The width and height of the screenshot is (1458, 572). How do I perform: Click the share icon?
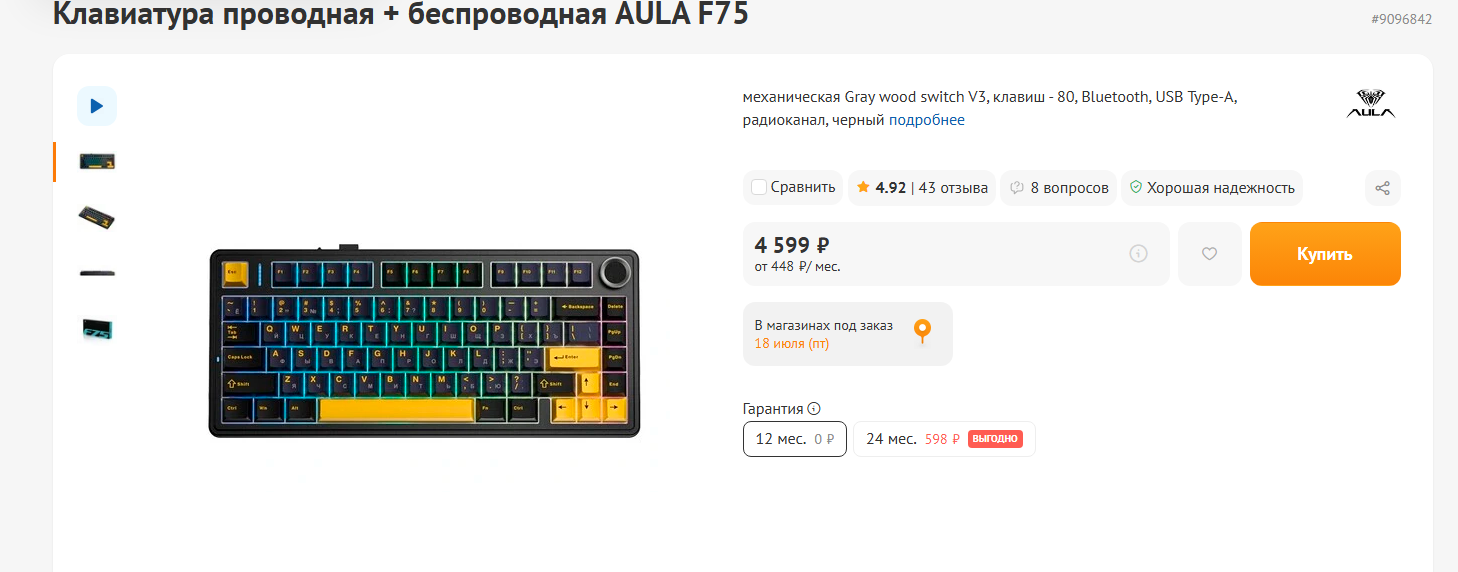coord(1382,188)
